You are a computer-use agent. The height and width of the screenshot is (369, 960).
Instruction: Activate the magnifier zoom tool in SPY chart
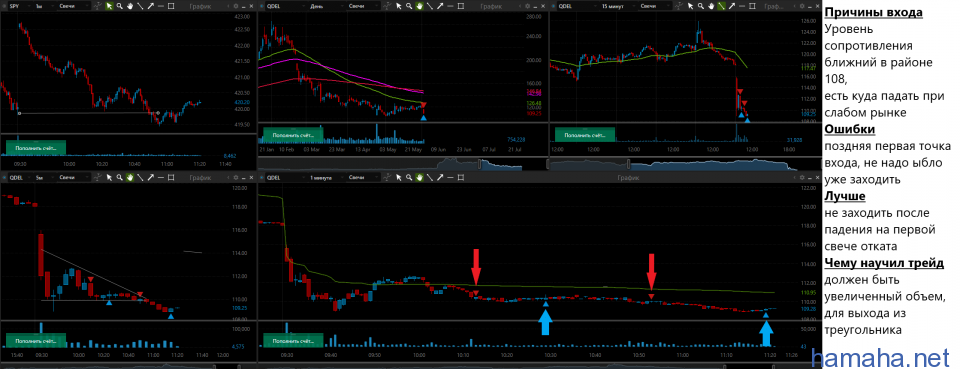119,6
